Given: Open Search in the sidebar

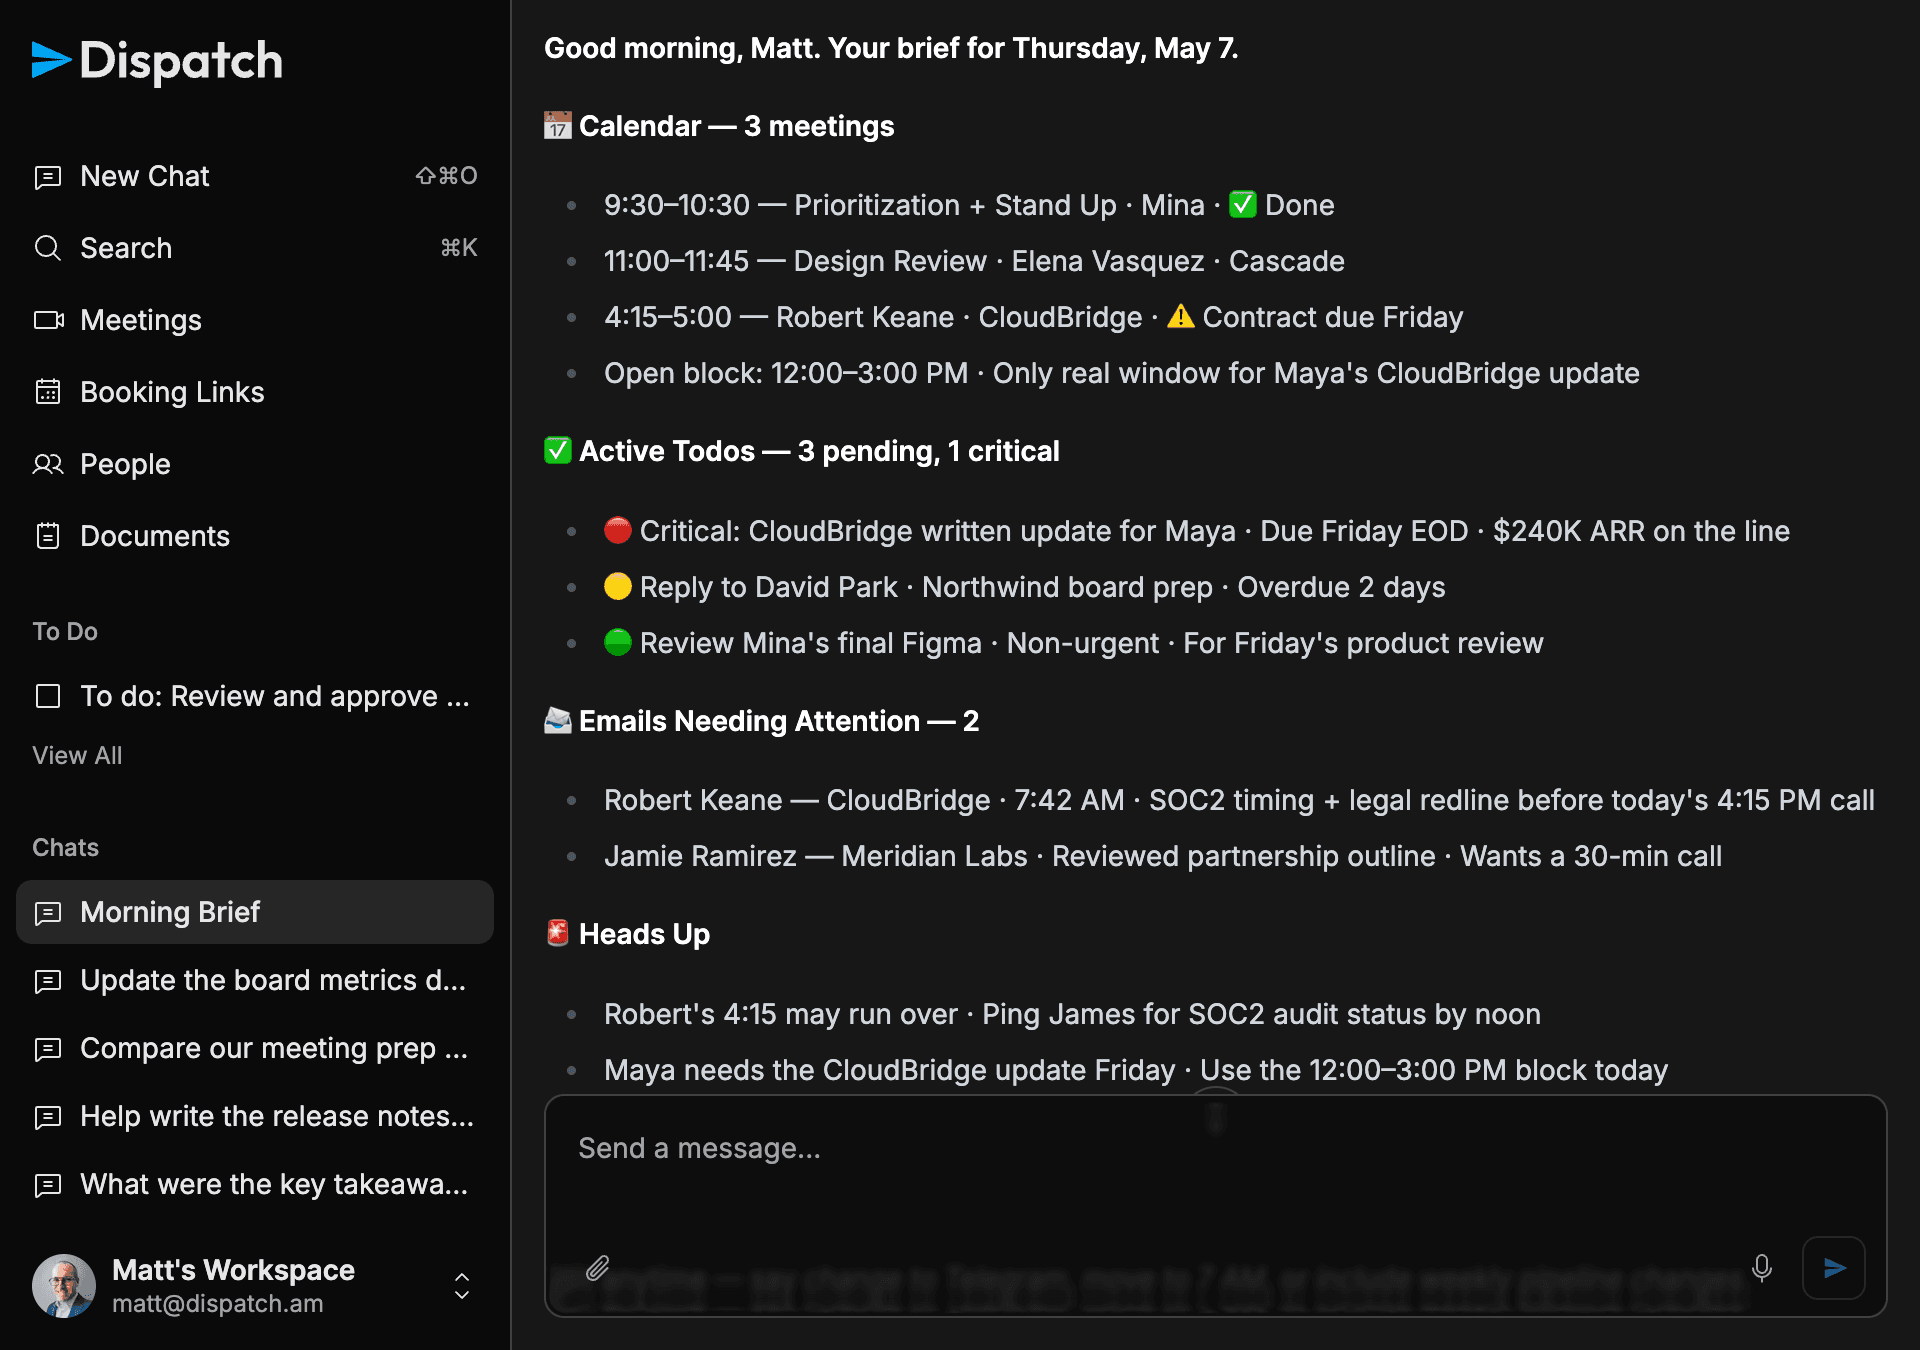Looking at the screenshot, I should [x=255, y=248].
